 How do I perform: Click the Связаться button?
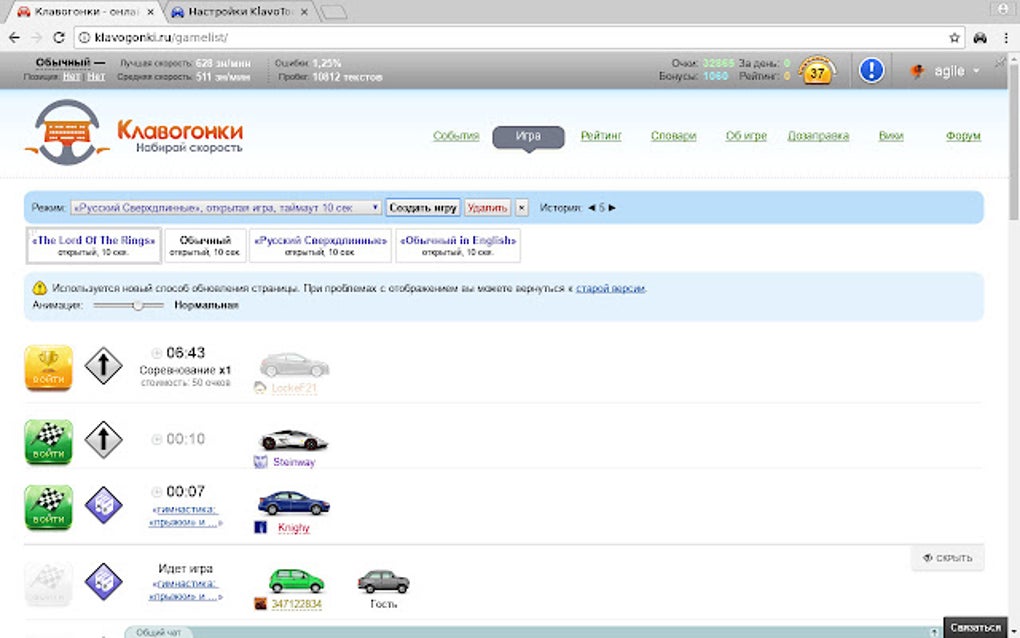975,628
